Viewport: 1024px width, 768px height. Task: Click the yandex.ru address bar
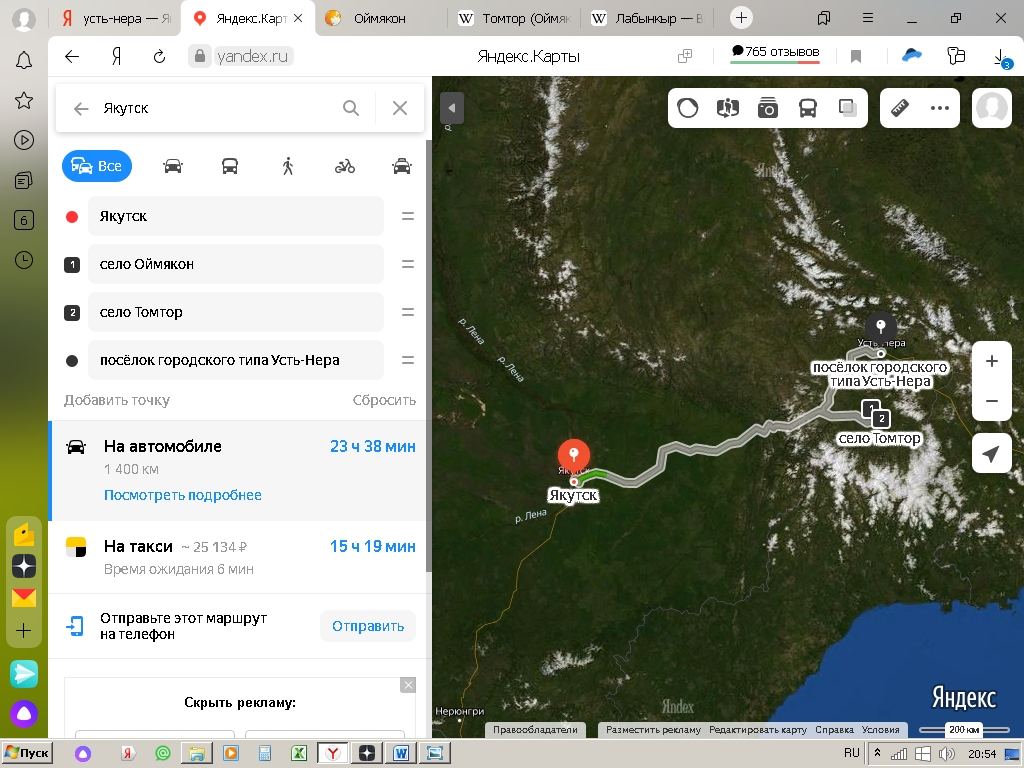point(252,56)
